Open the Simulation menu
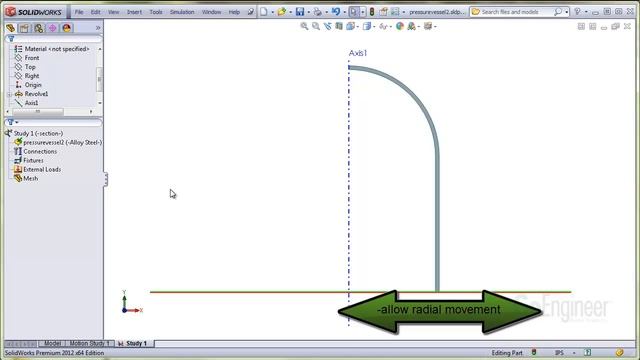Viewport: 640px width, 360px height. tap(182, 12)
